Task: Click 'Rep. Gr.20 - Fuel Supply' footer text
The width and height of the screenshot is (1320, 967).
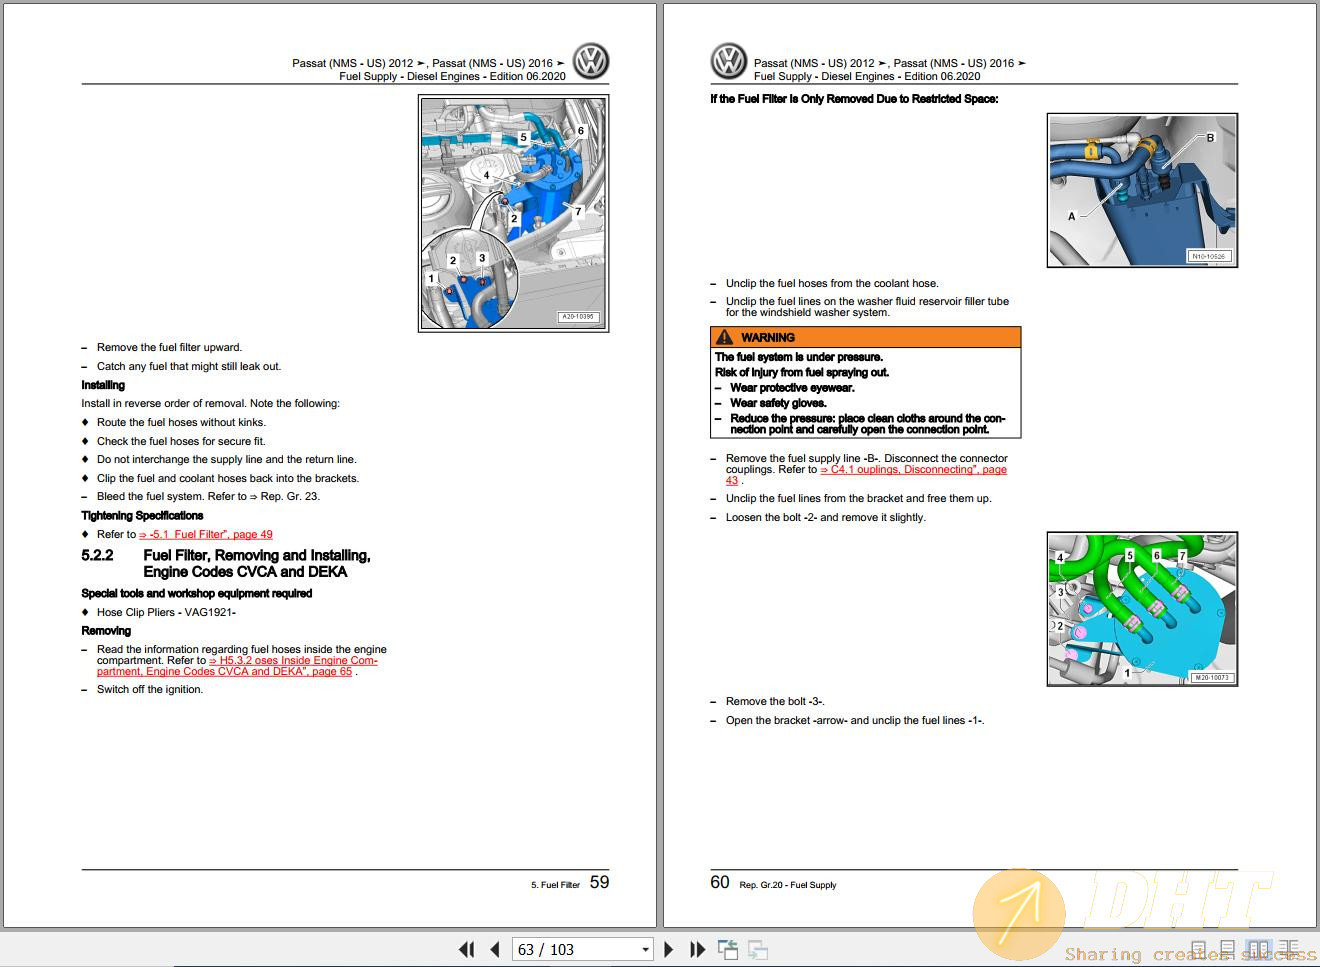Action: tap(788, 885)
